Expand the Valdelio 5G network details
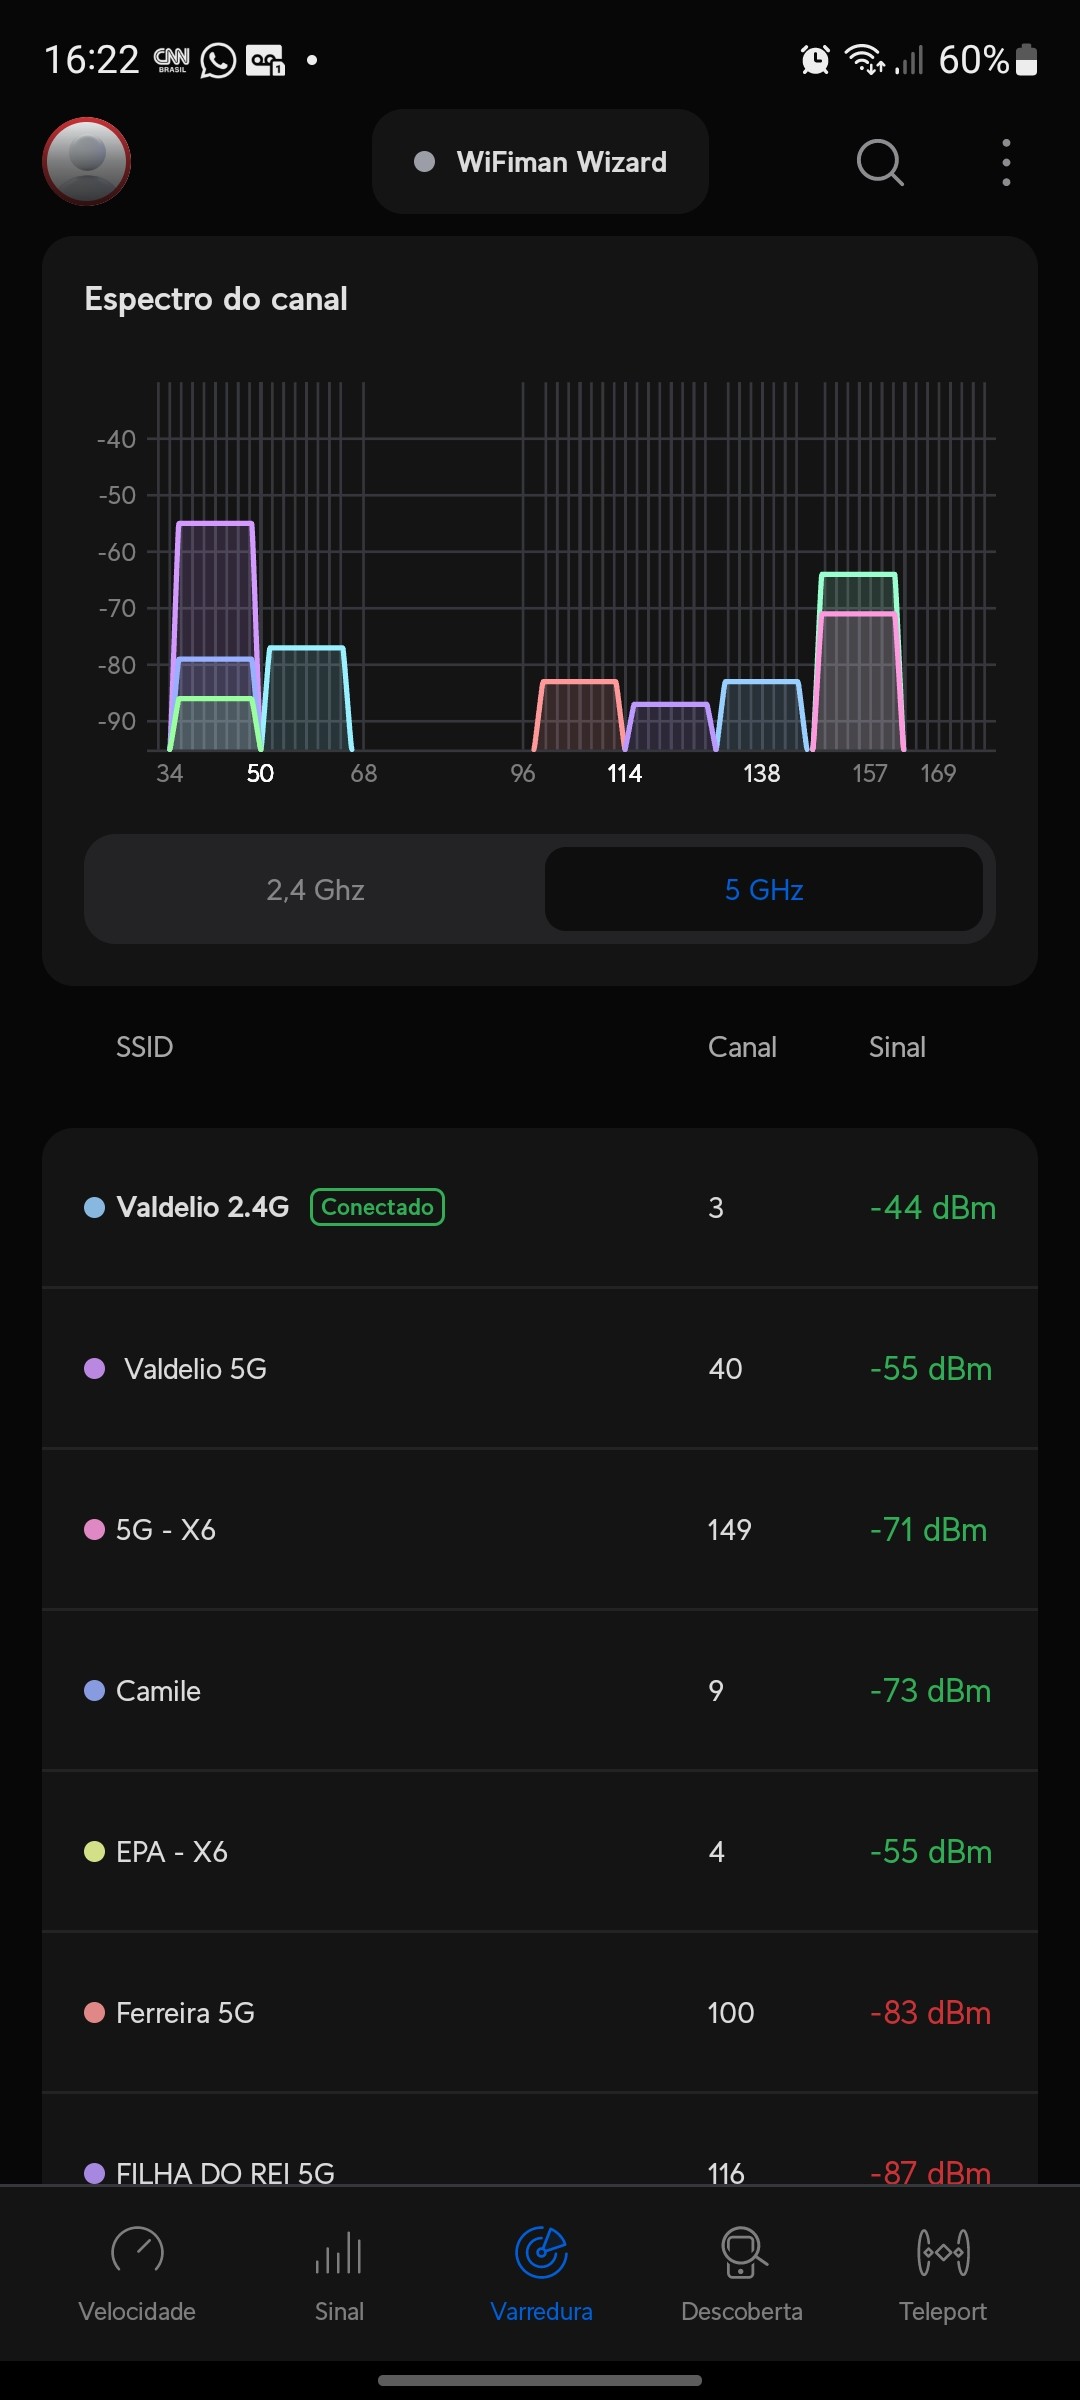Image resolution: width=1080 pixels, height=2400 pixels. (540, 1369)
